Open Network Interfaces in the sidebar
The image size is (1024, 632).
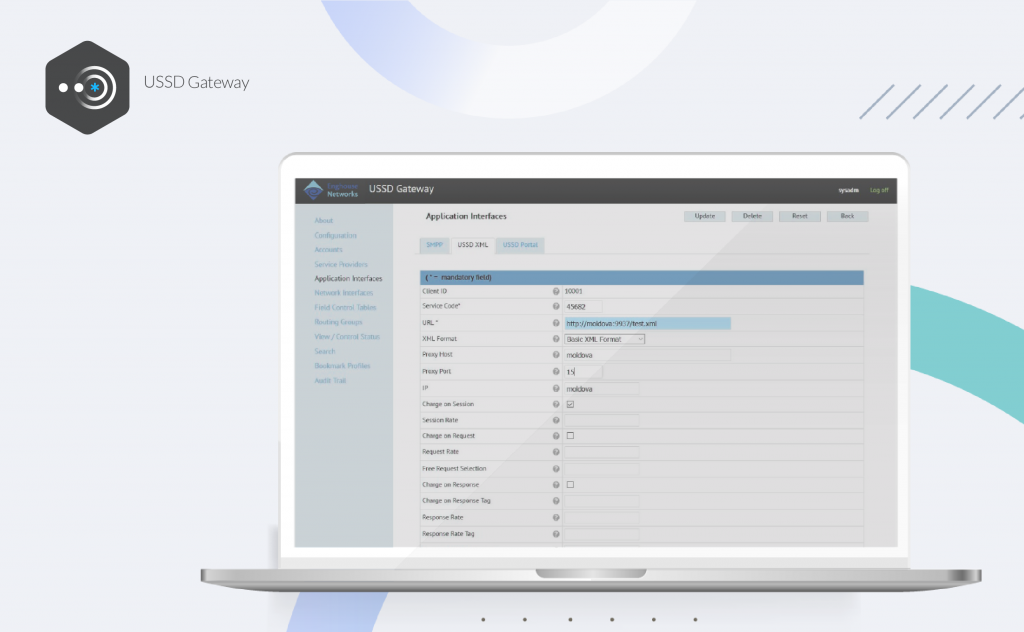tap(344, 293)
